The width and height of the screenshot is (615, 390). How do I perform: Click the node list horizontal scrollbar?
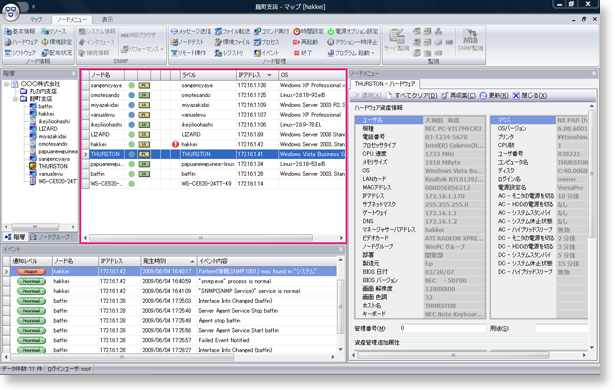[x=213, y=238]
